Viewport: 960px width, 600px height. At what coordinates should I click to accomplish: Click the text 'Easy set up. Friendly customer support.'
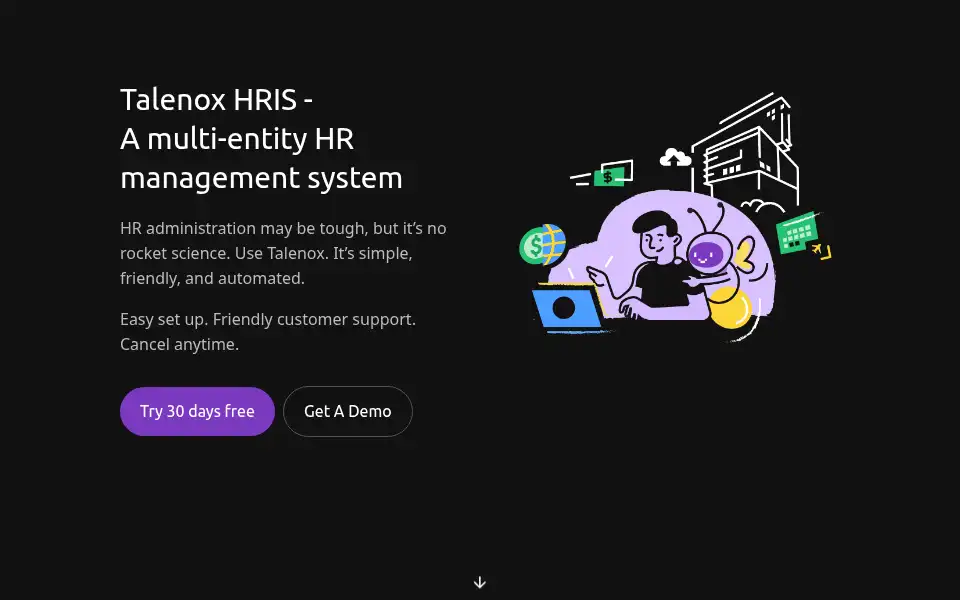click(x=268, y=320)
